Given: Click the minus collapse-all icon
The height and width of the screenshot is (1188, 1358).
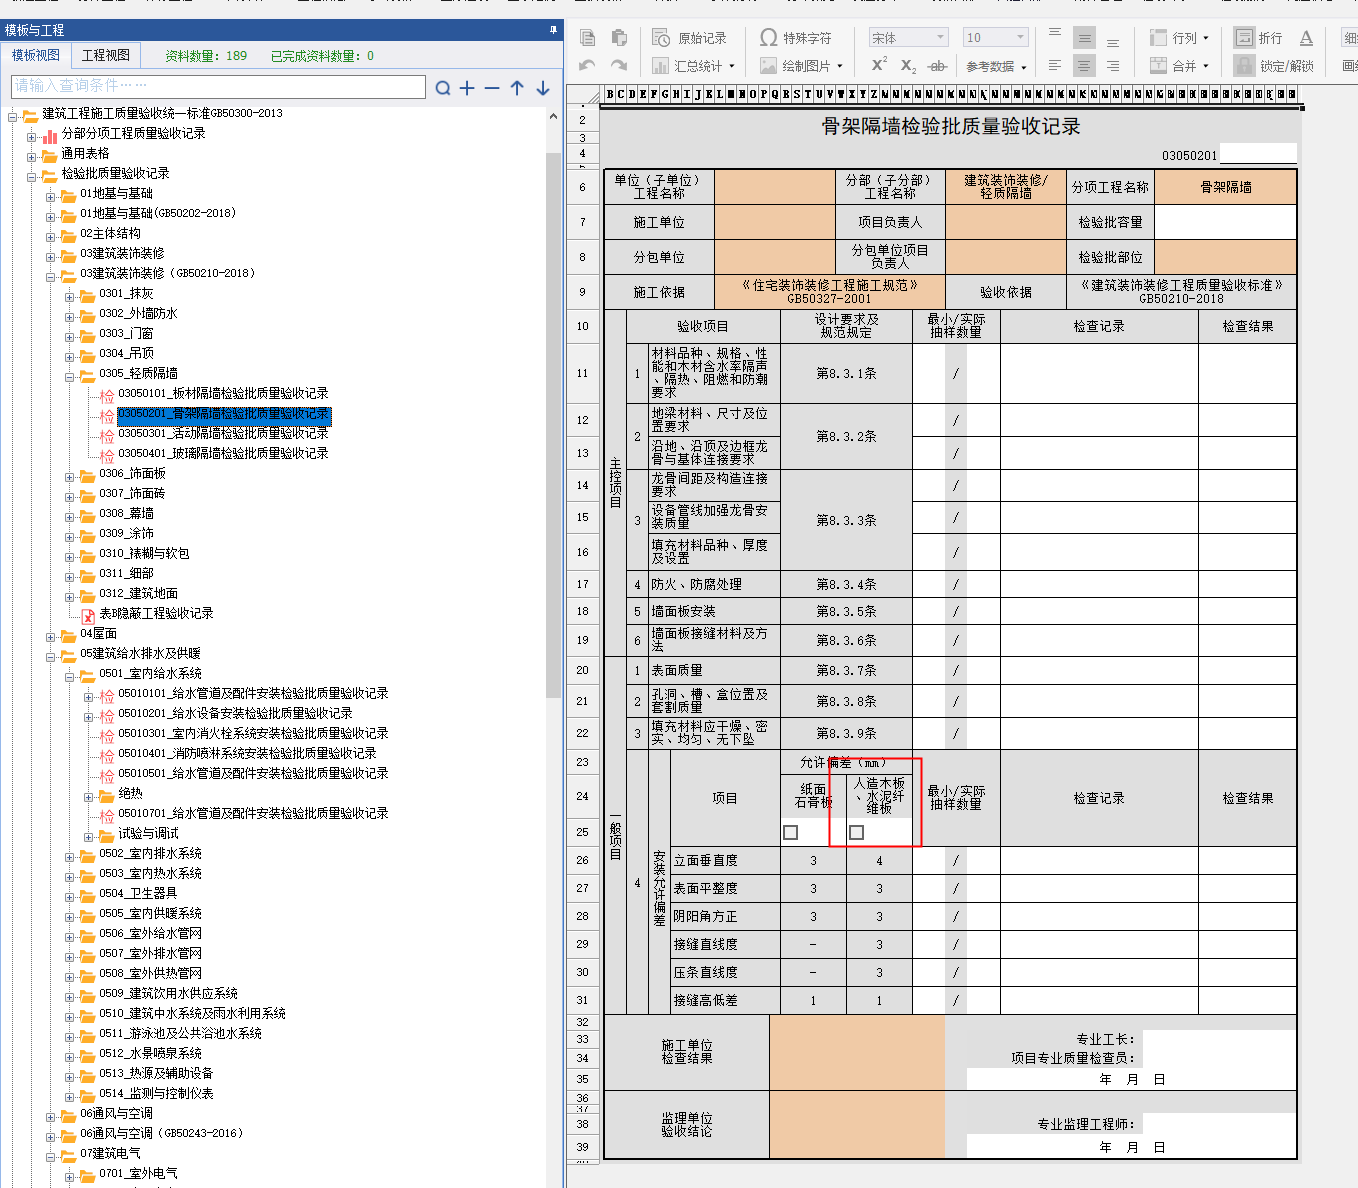Looking at the screenshot, I should pos(492,88).
